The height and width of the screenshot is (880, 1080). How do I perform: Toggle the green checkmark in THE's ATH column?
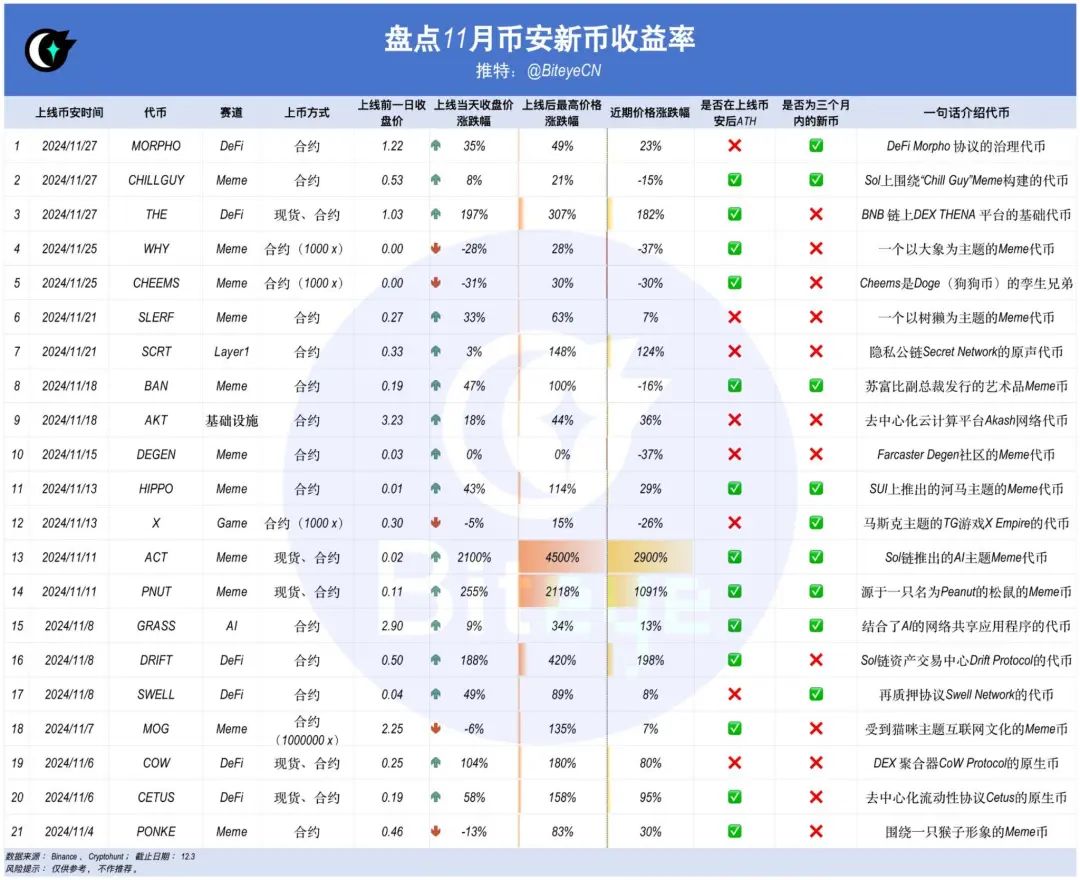pyautogui.click(x=735, y=214)
